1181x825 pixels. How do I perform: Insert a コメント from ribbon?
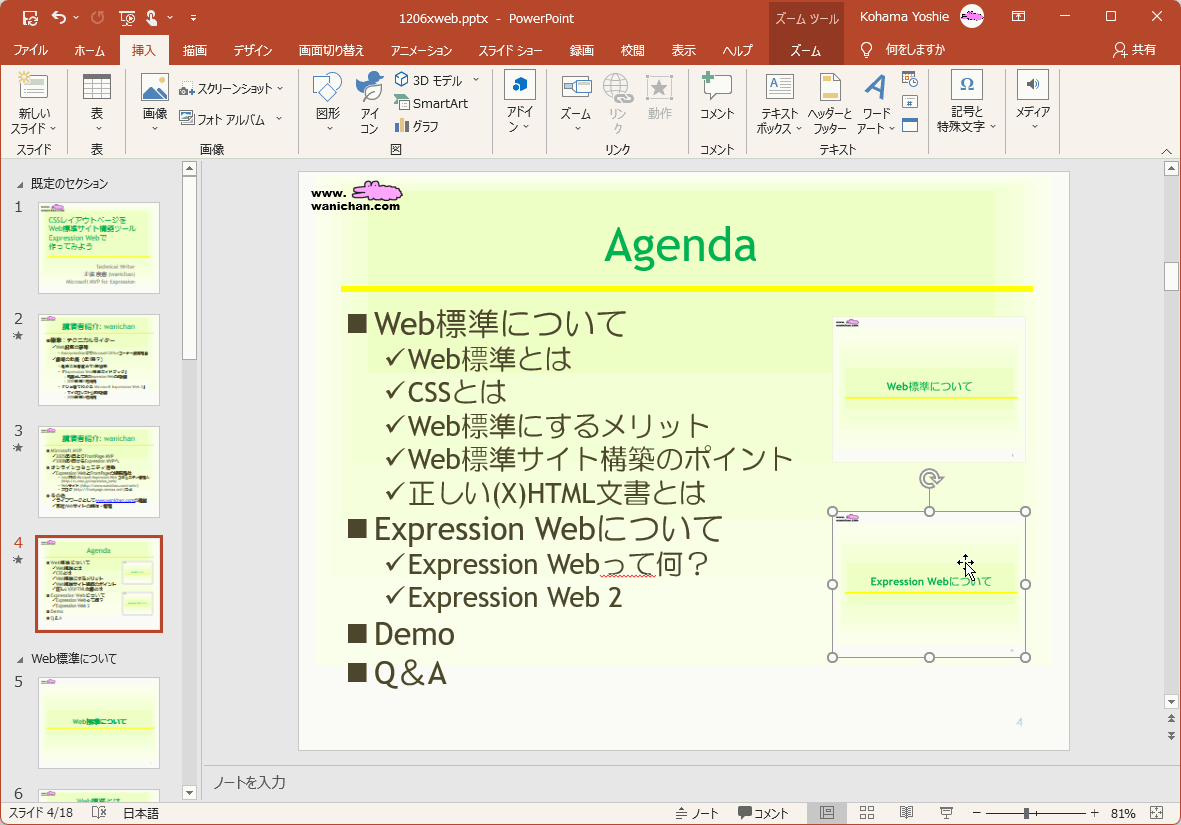[x=716, y=96]
